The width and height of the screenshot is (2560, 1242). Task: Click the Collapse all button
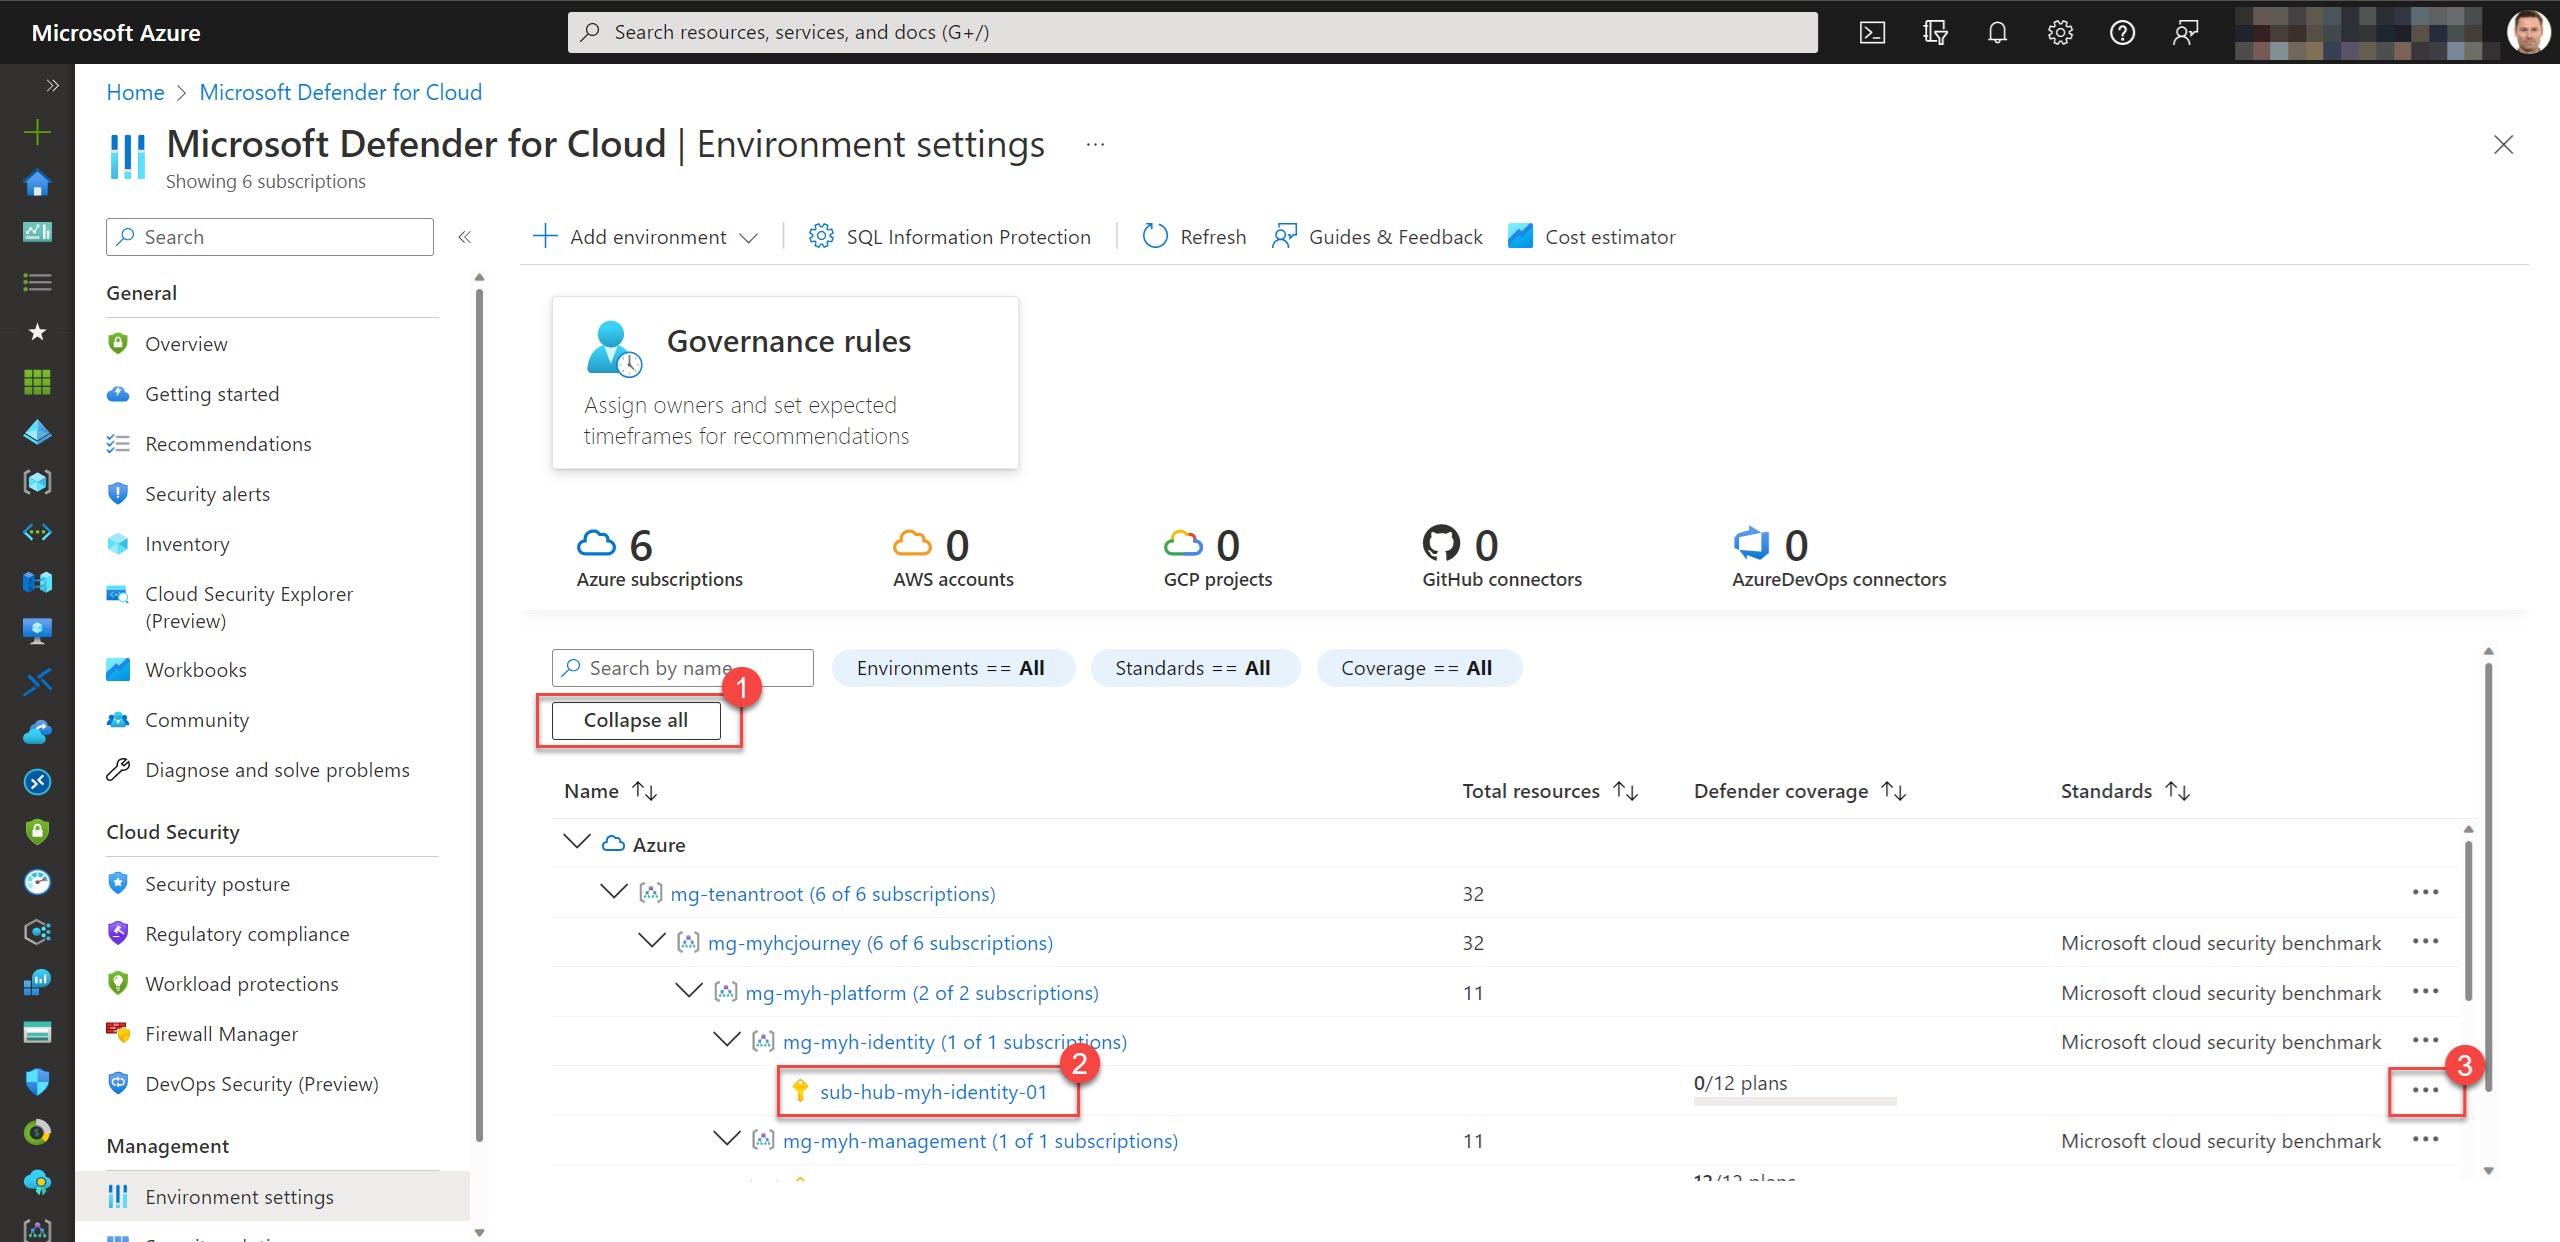(637, 719)
